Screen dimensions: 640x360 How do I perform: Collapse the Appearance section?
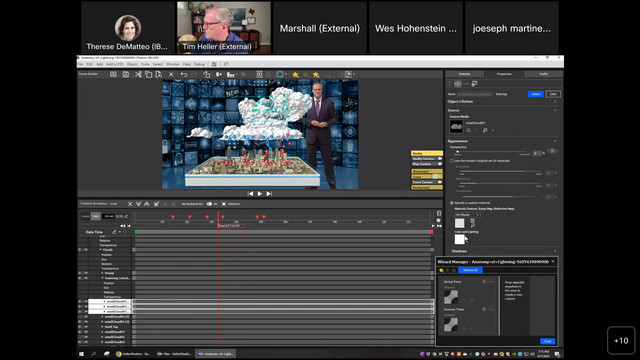pyautogui.click(x=555, y=141)
